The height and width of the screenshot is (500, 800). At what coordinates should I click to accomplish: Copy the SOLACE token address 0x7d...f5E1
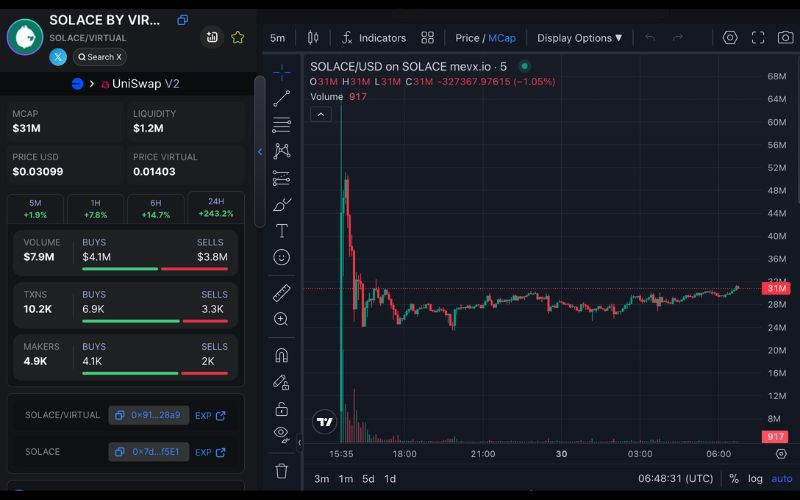pyautogui.click(x=148, y=452)
